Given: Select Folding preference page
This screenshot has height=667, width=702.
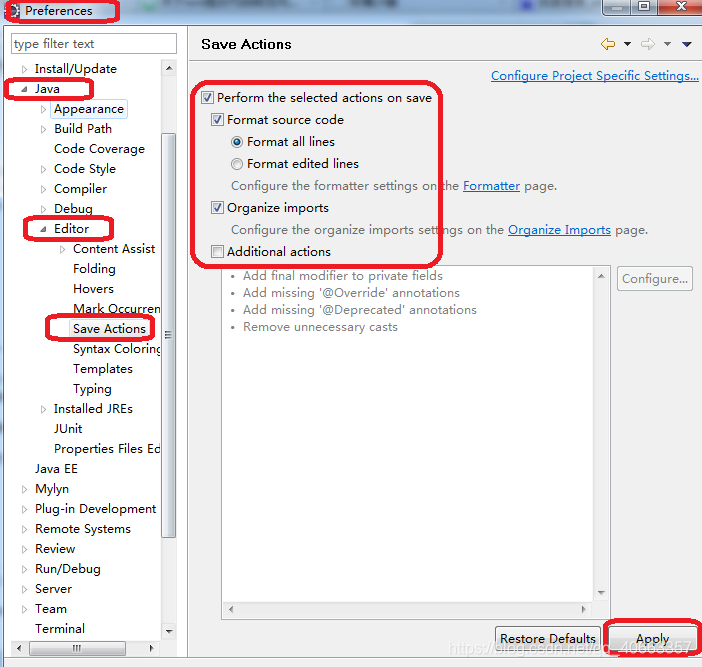Looking at the screenshot, I should pyautogui.click(x=94, y=269).
